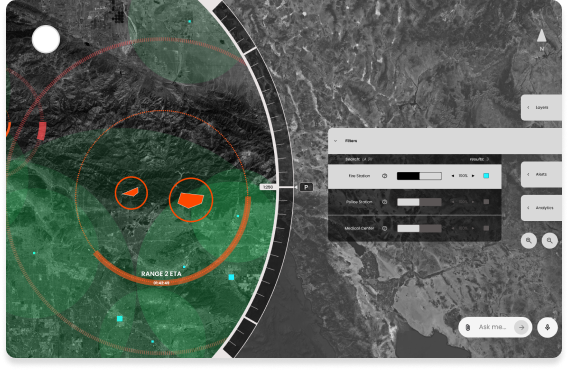Screen dimensions: 568x370
Task: Click the paperclip attachment icon in the chat bar
Action: point(468,327)
